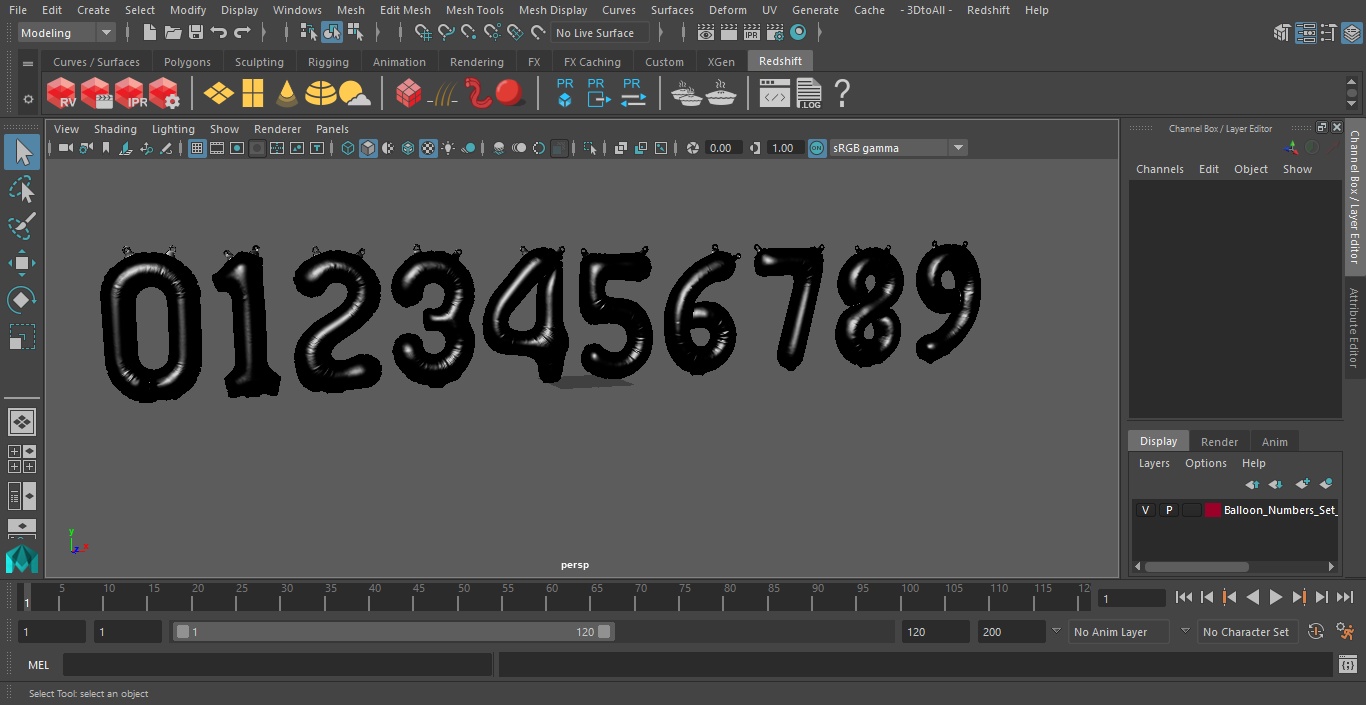Click the range slider bar start handle
This screenshot has width=1366, height=705.
(x=182, y=632)
